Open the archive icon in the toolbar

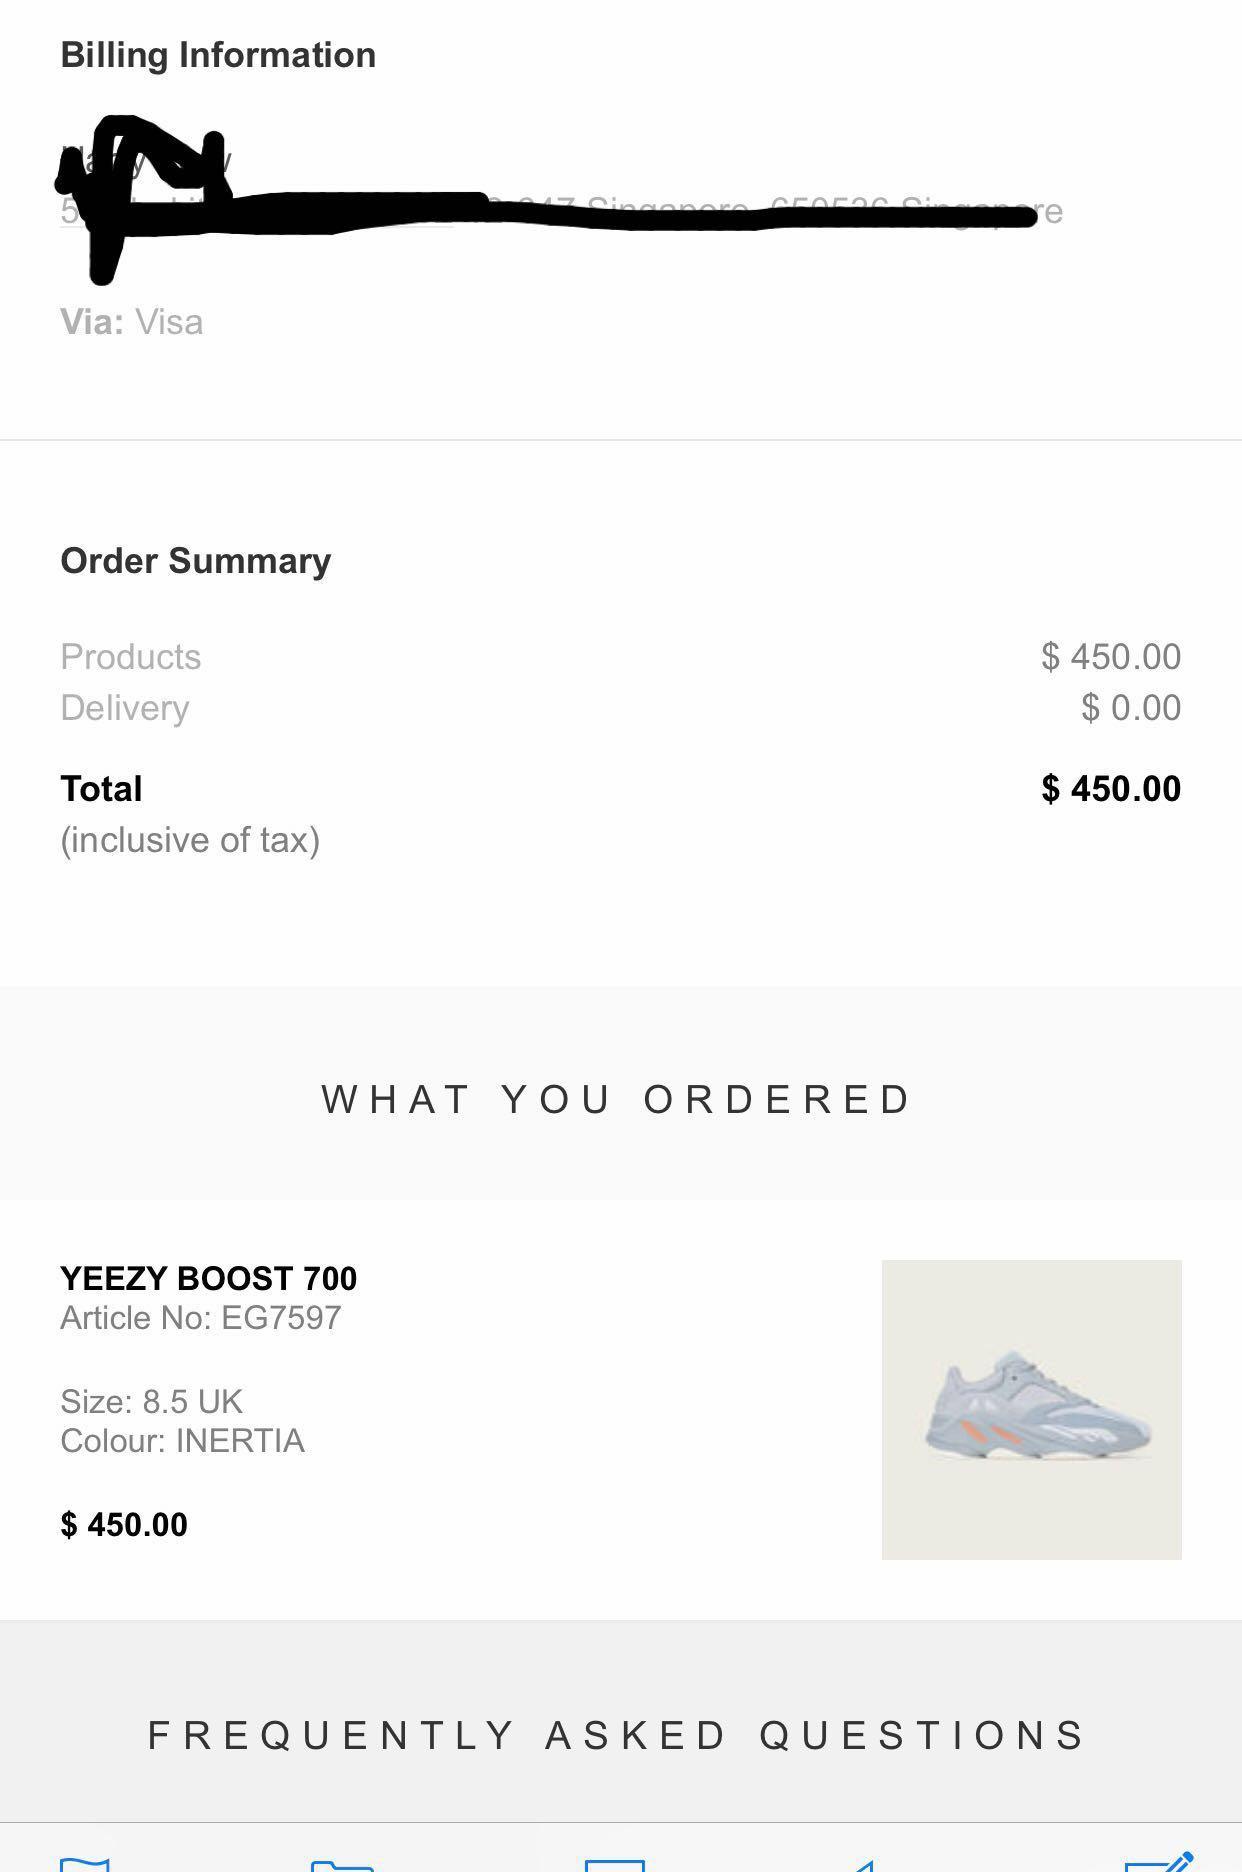click(615, 1862)
